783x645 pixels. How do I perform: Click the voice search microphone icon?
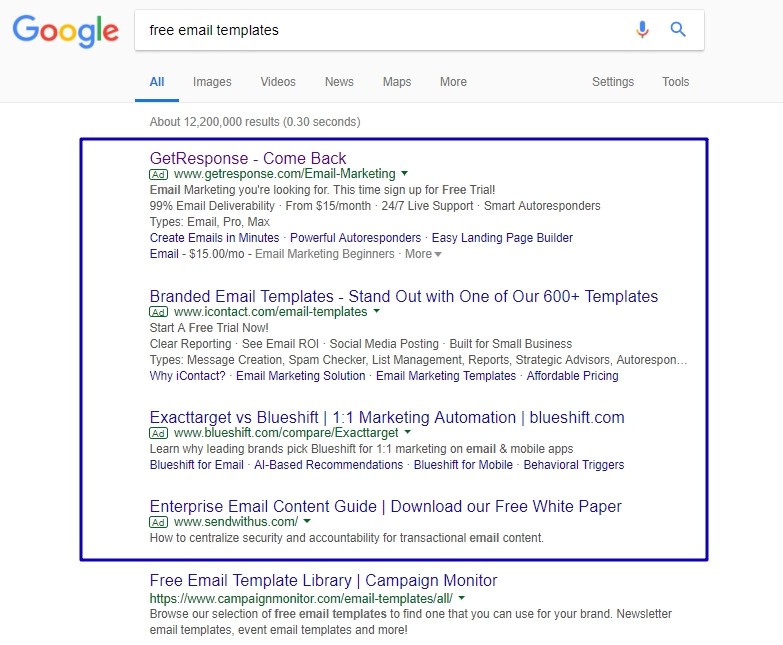[x=642, y=30]
